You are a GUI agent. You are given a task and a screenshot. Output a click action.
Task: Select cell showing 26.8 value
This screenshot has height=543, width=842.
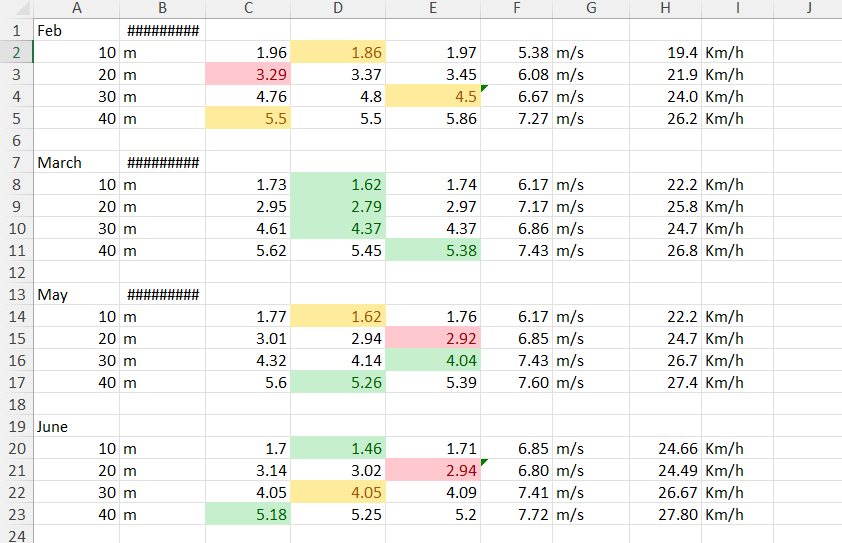pyautogui.click(x=665, y=250)
